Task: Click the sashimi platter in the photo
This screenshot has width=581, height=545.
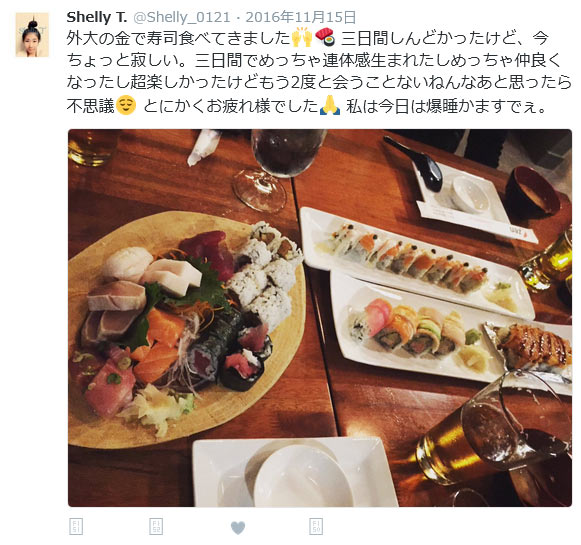Action: tap(187, 328)
